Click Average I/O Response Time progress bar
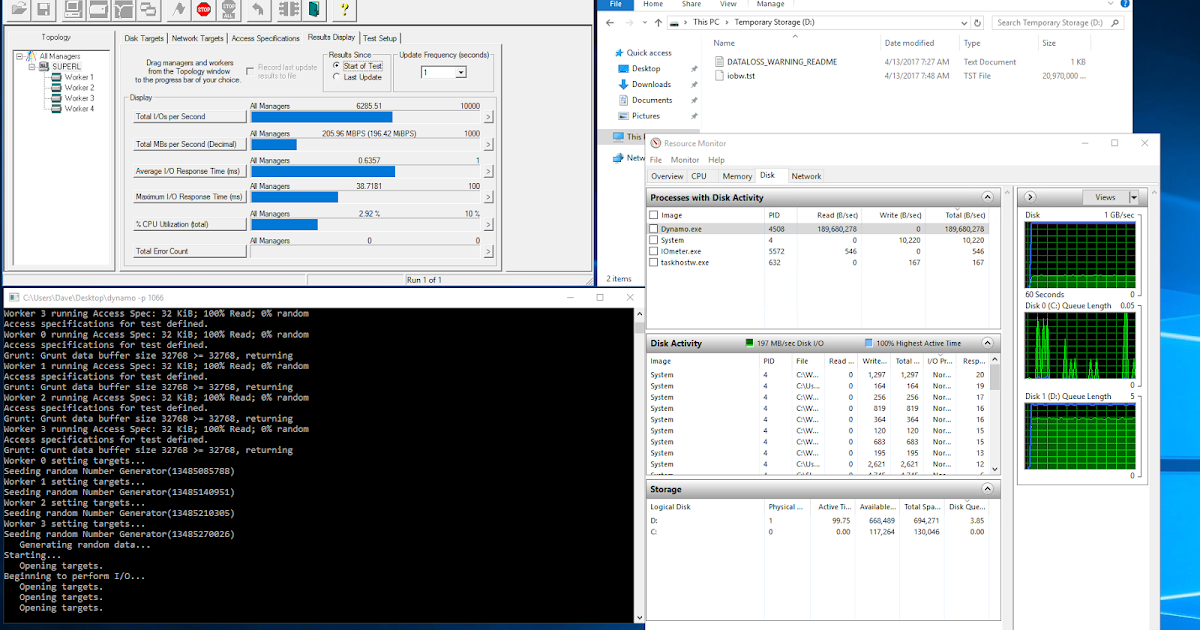 click(365, 171)
